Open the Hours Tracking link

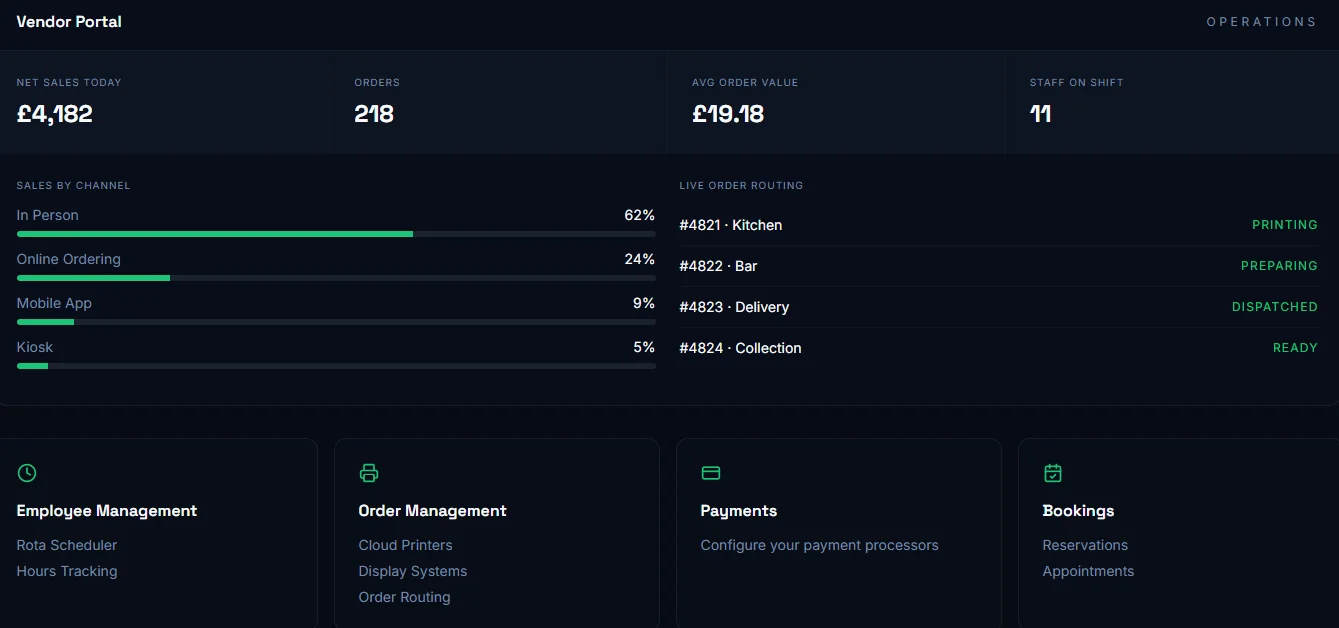pos(67,571)
